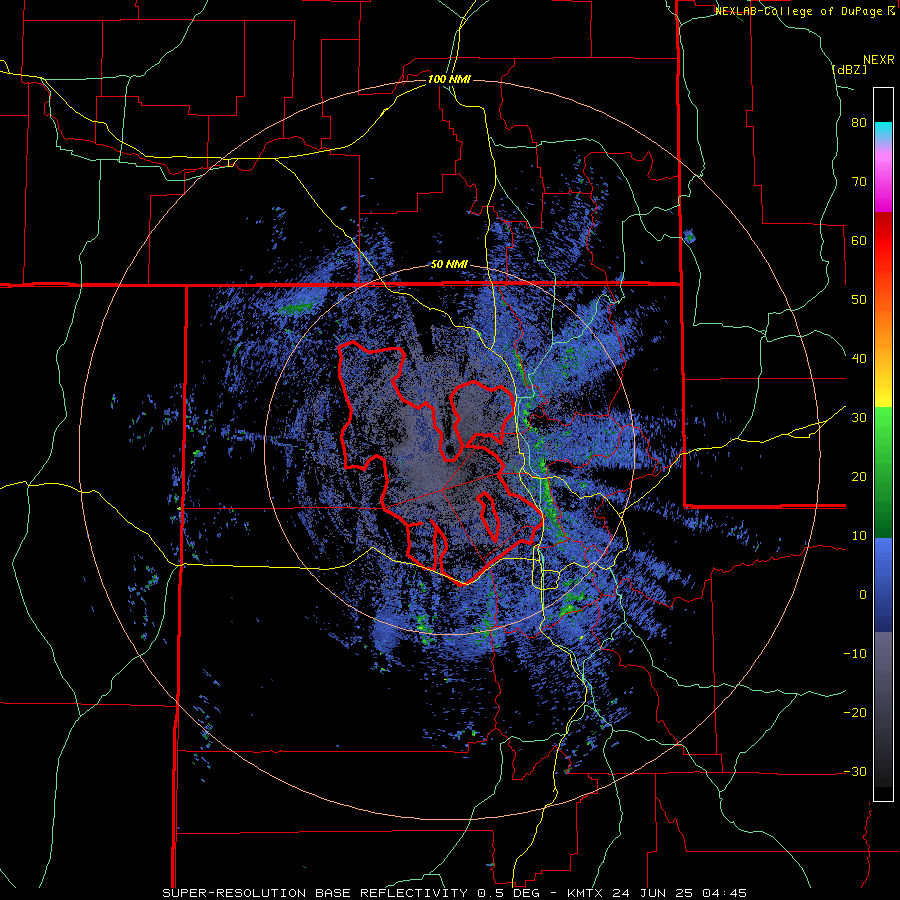900x900 pixels.
Task: Click the KMTX station identifier in caption
Action: tap(586, 893)
